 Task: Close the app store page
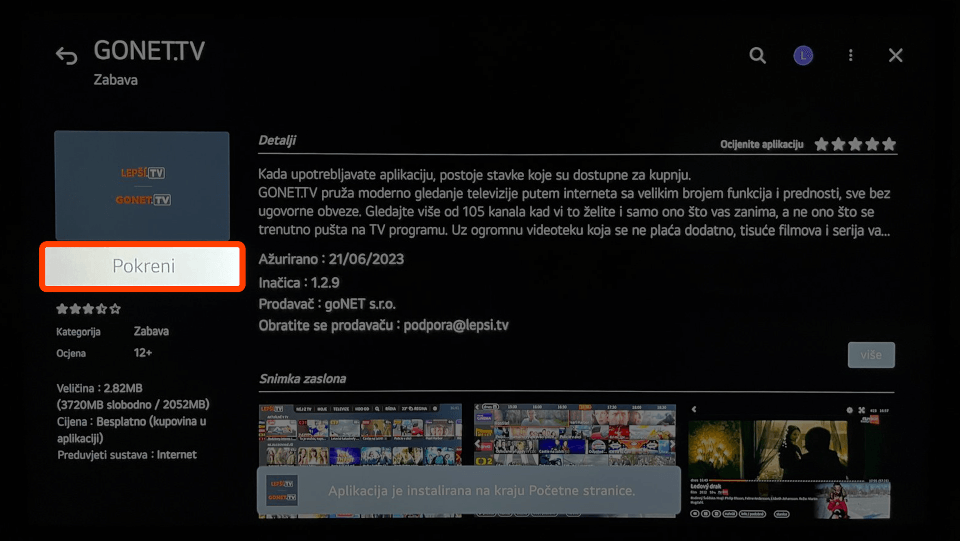point(895,56)
